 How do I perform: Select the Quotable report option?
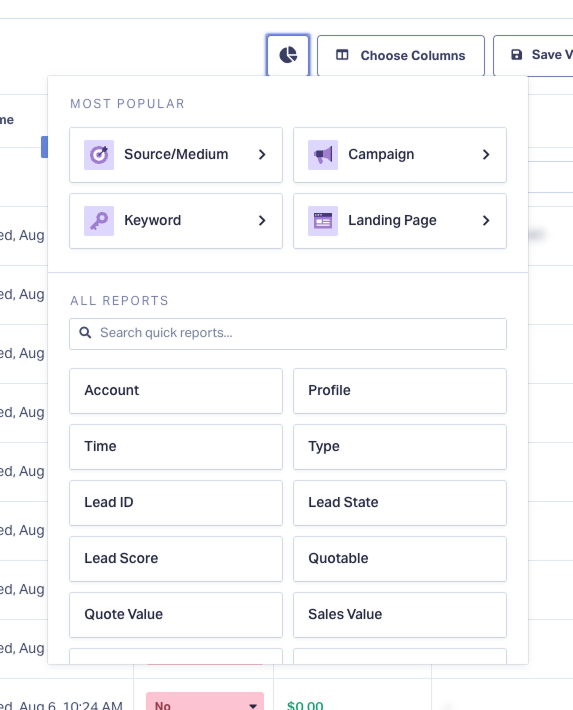pyautogui.click(x=400, y=559)
